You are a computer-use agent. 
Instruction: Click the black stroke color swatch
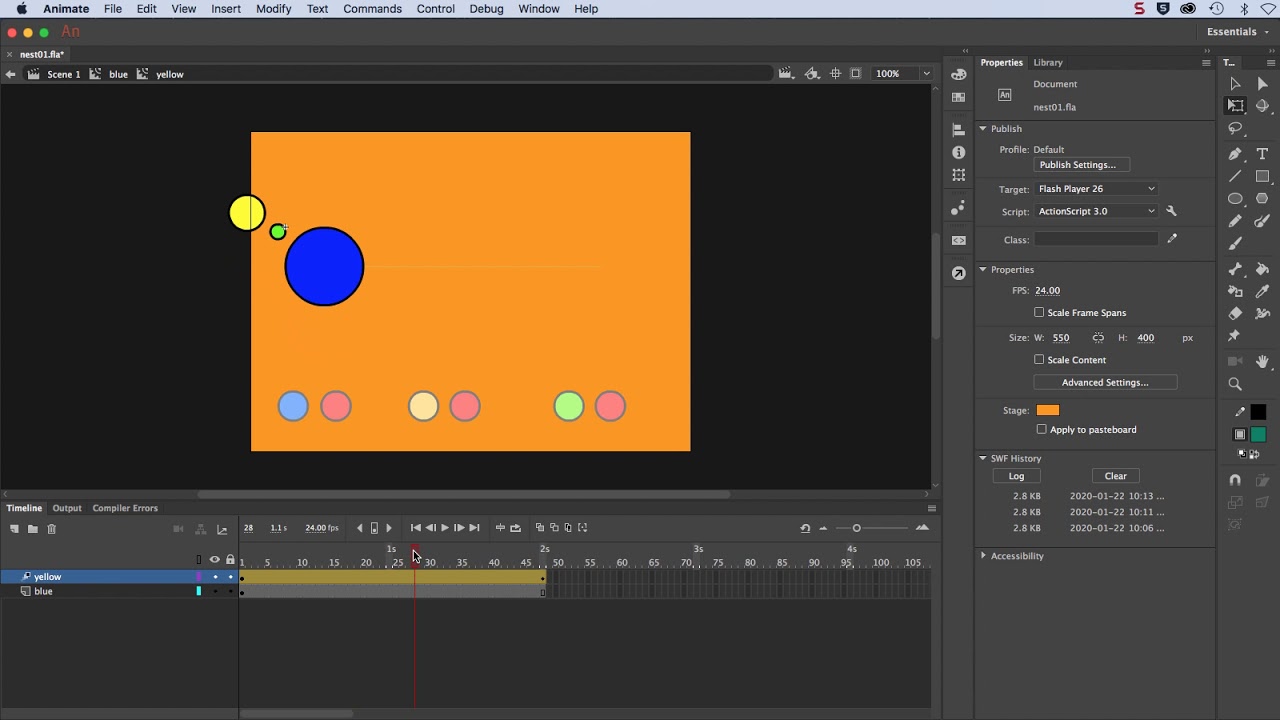click(1258, 412)
